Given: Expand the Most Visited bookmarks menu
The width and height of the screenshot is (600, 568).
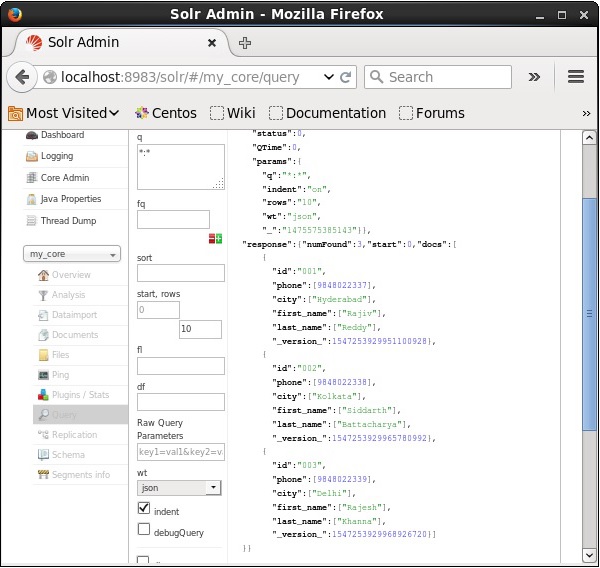Looking at the screenshot, I should coord(64,113).
